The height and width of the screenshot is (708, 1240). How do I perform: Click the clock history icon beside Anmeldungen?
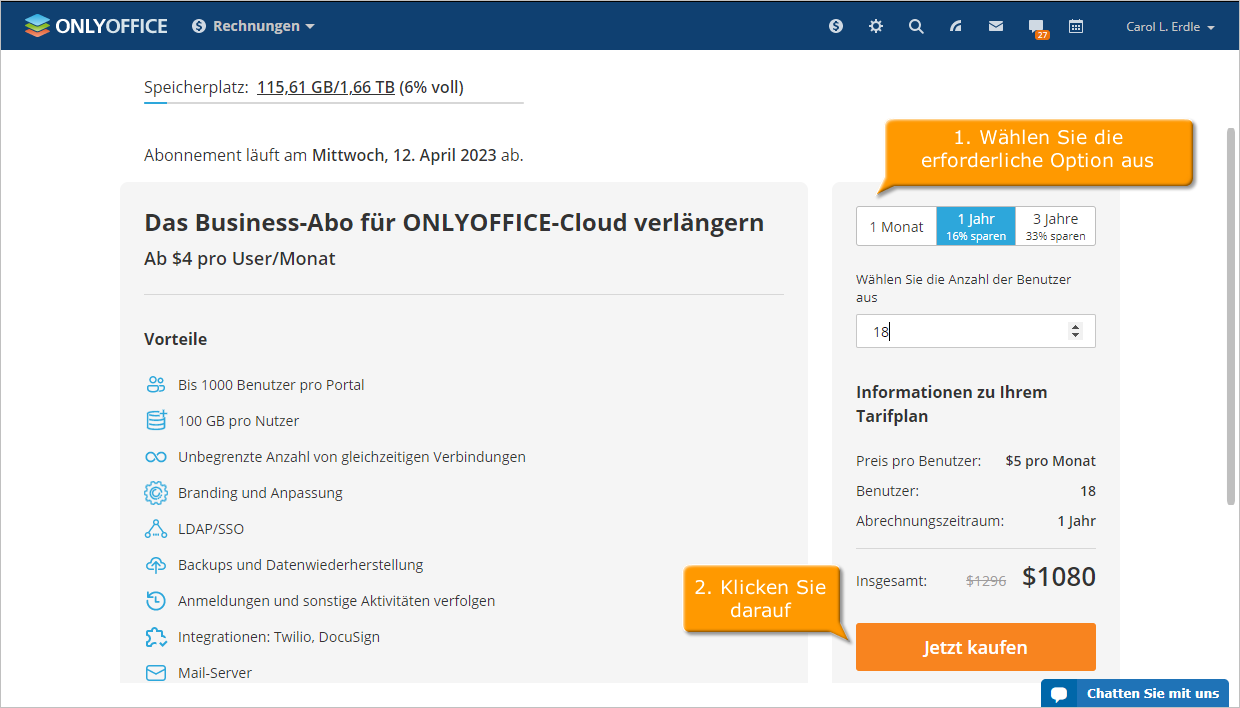pos(155,601)
